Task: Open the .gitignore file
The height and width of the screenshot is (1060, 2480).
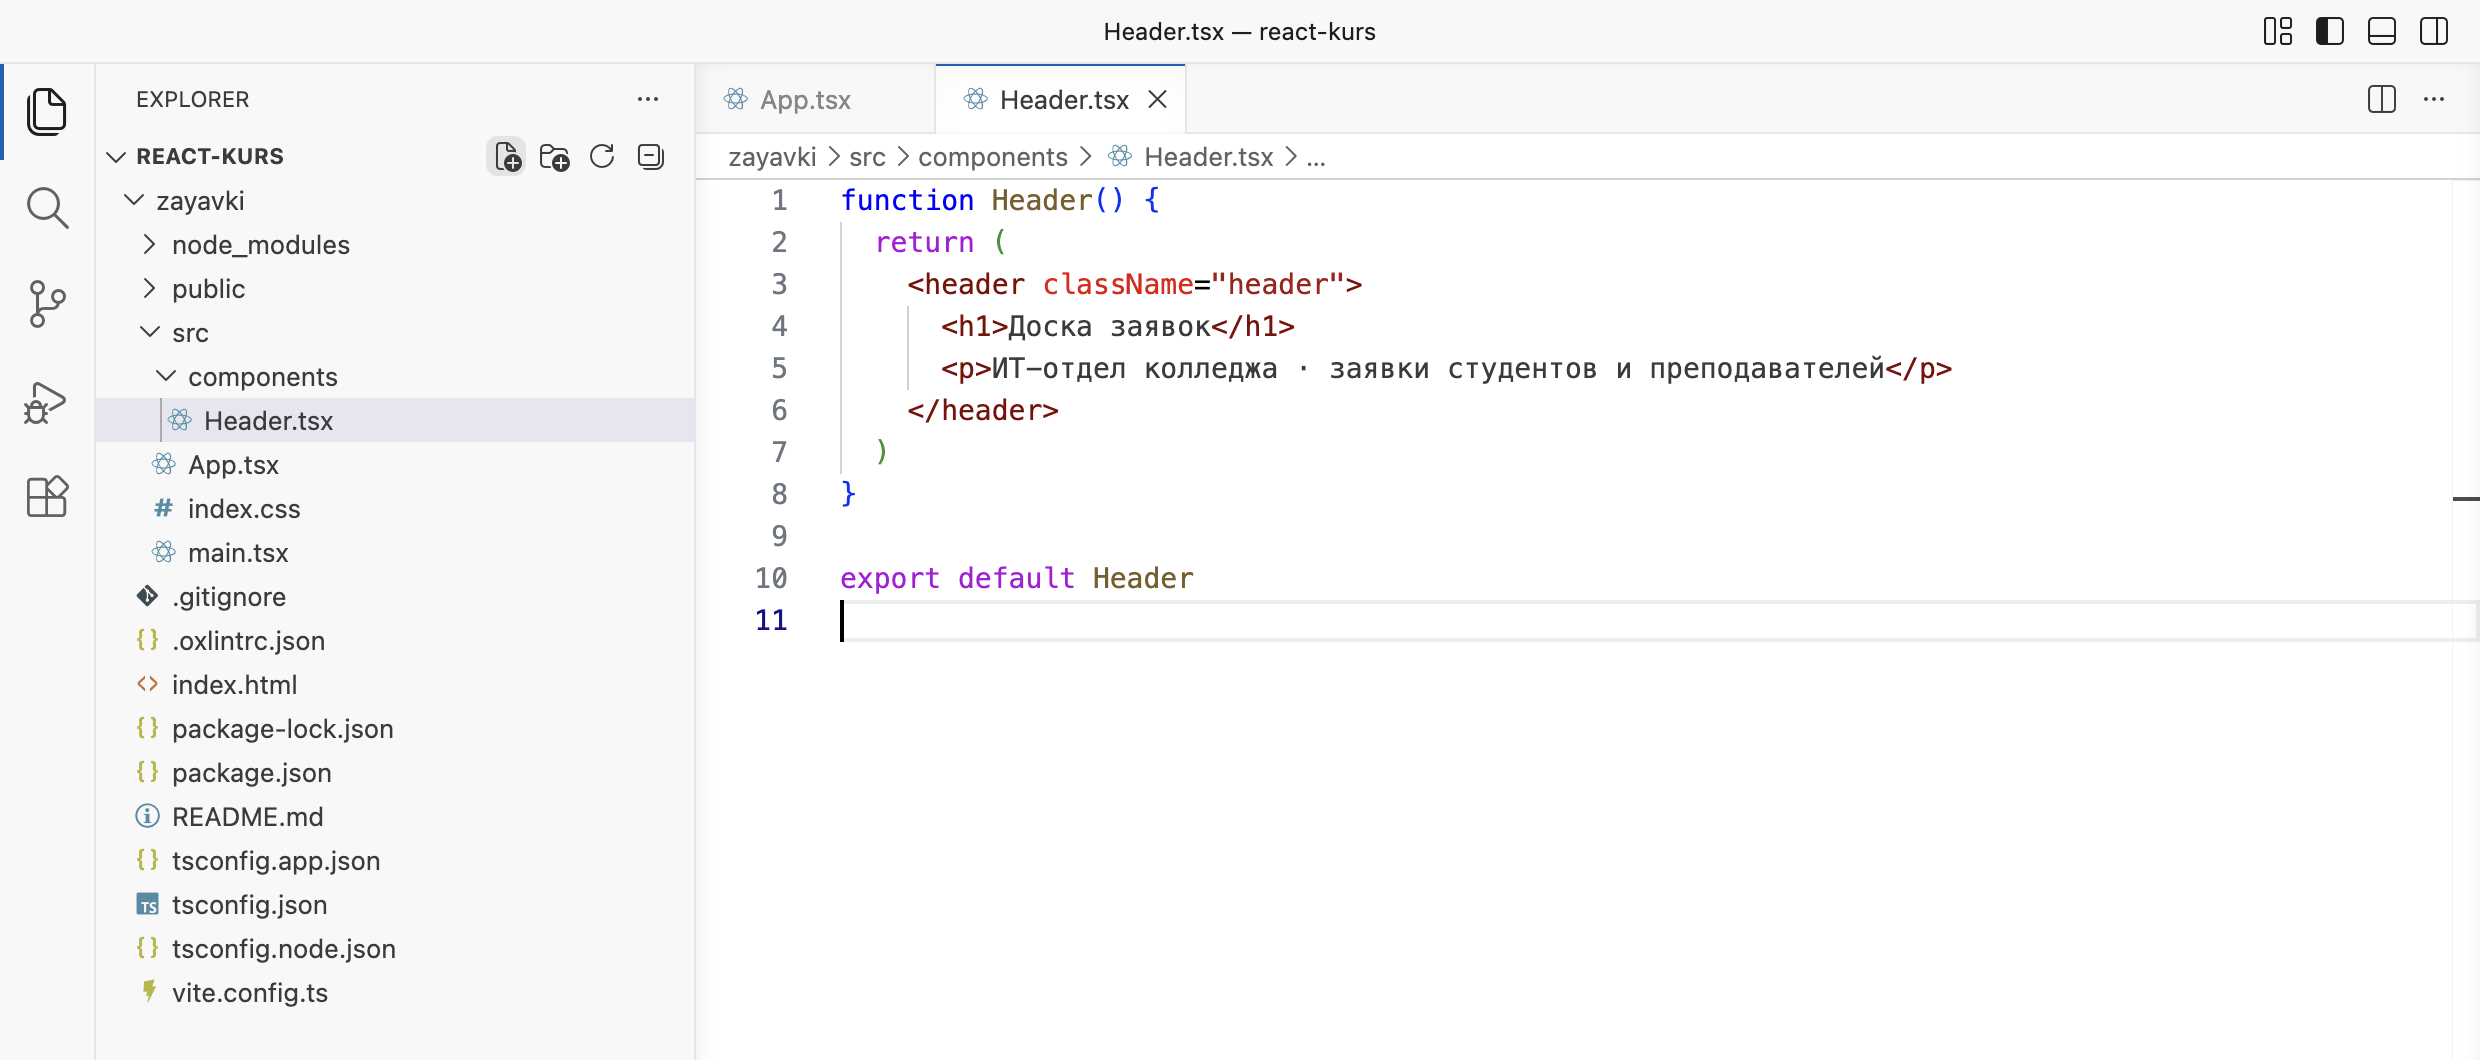Action: coord(395,597)
